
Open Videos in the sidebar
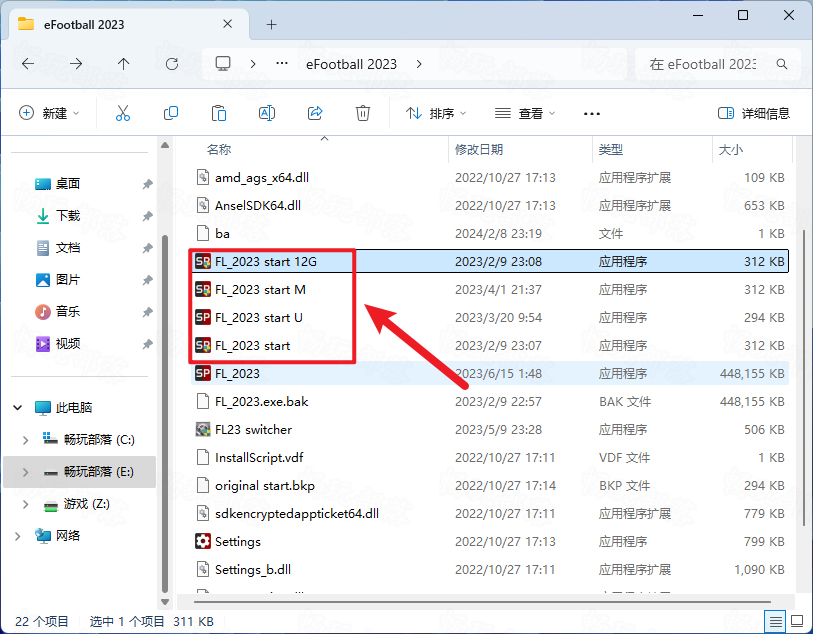67,344
